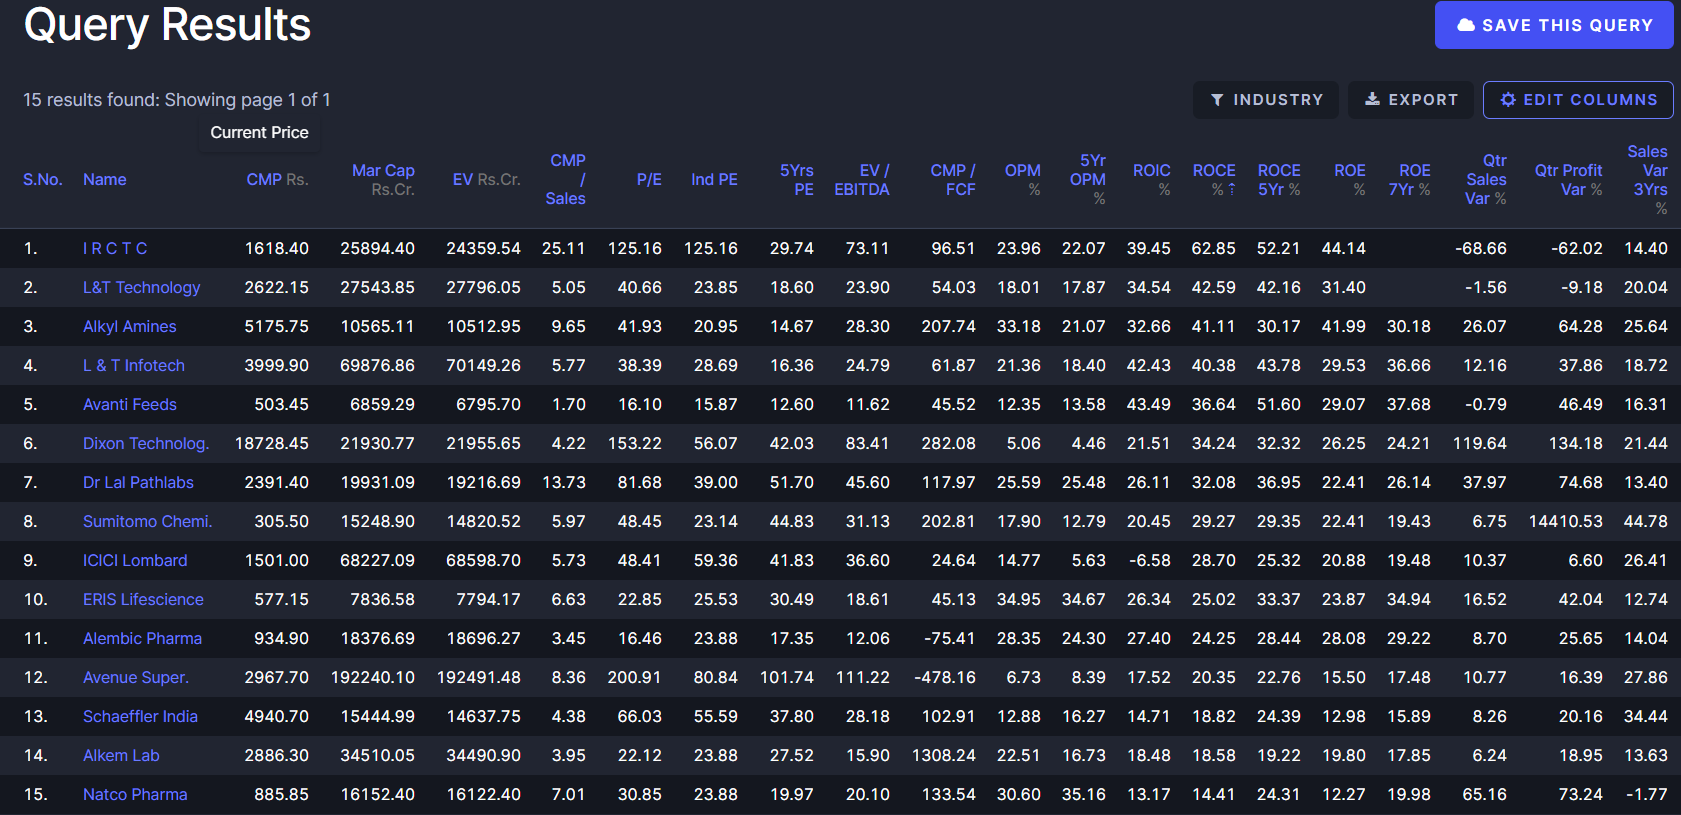This screenshot has height=815, width=1681.
Task: Sort by ROIC % column header
Action: [x=1152, y=180]
